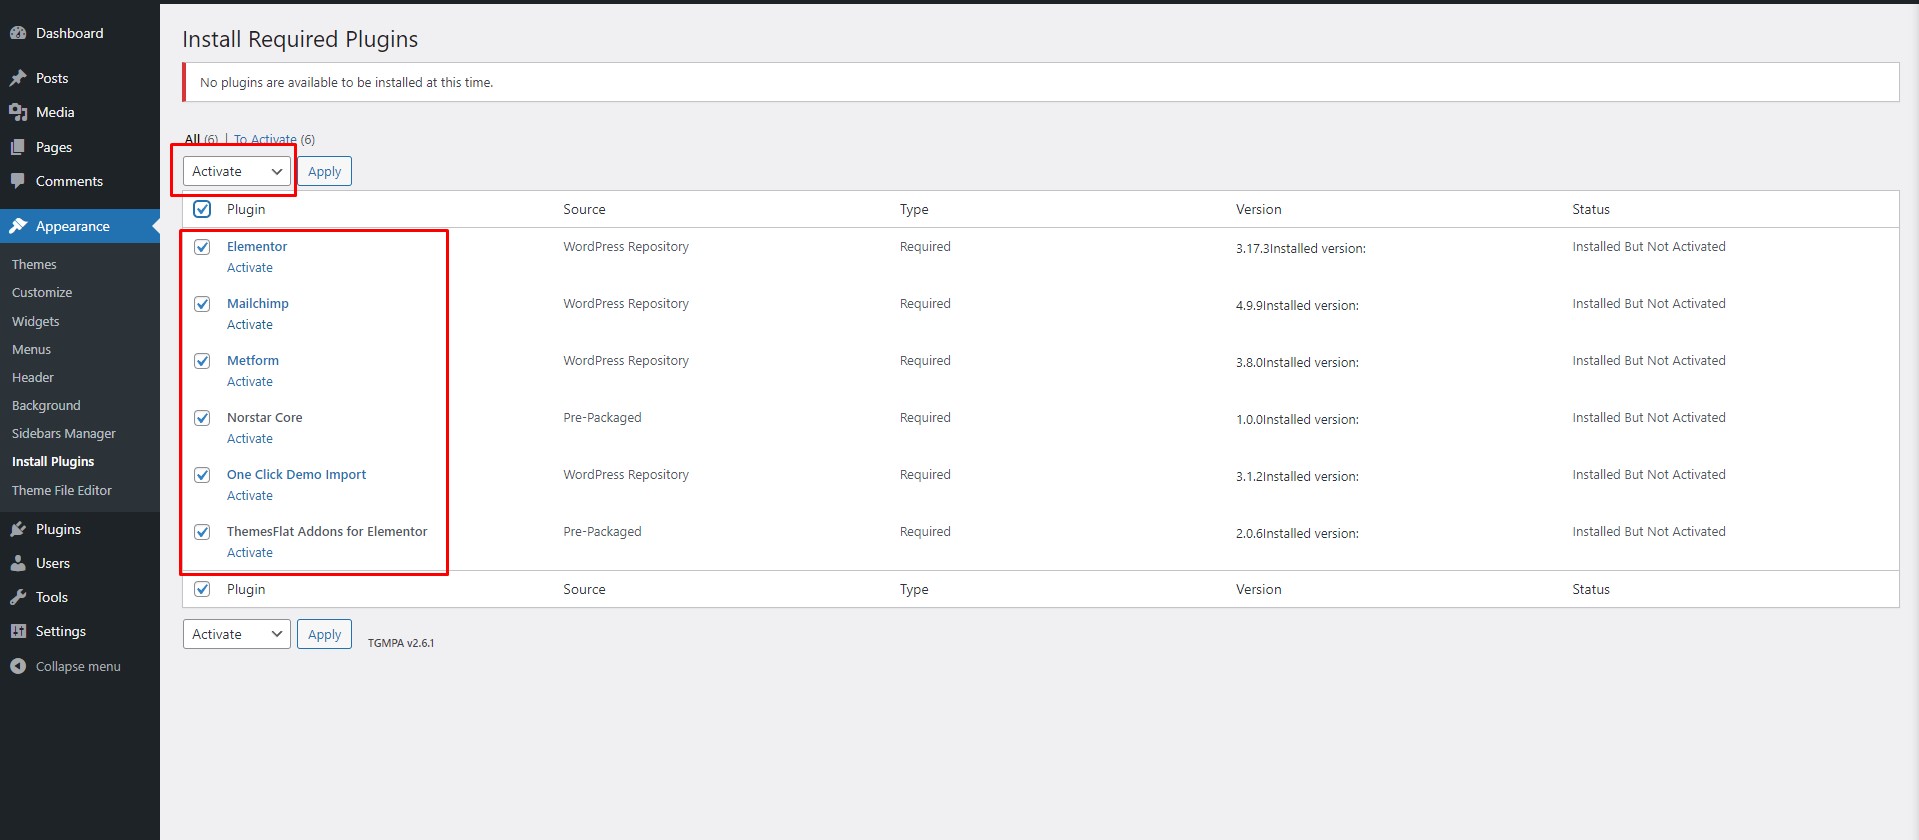Click the Status column header at top
Image resolution: width=1919 pixels, height=840 pixels.
[x=1591, y=209]
